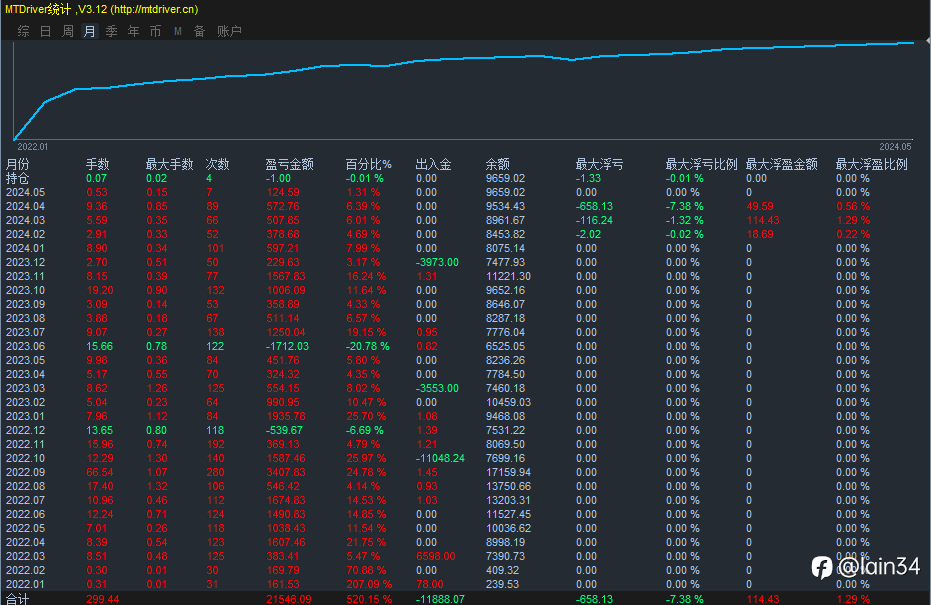931x605 pixels.
Task: Click the 余额 column header
Action: (x=497, y=164)
